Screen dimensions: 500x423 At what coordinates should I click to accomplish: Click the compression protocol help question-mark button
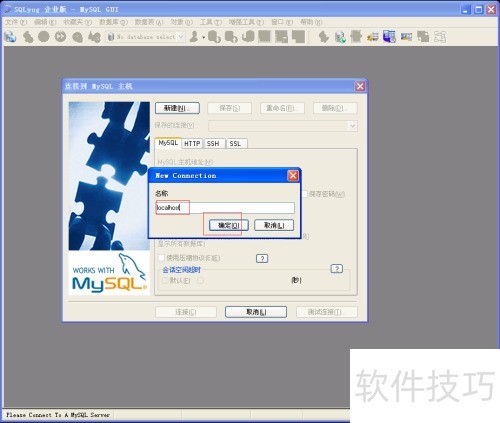point(262,258)
